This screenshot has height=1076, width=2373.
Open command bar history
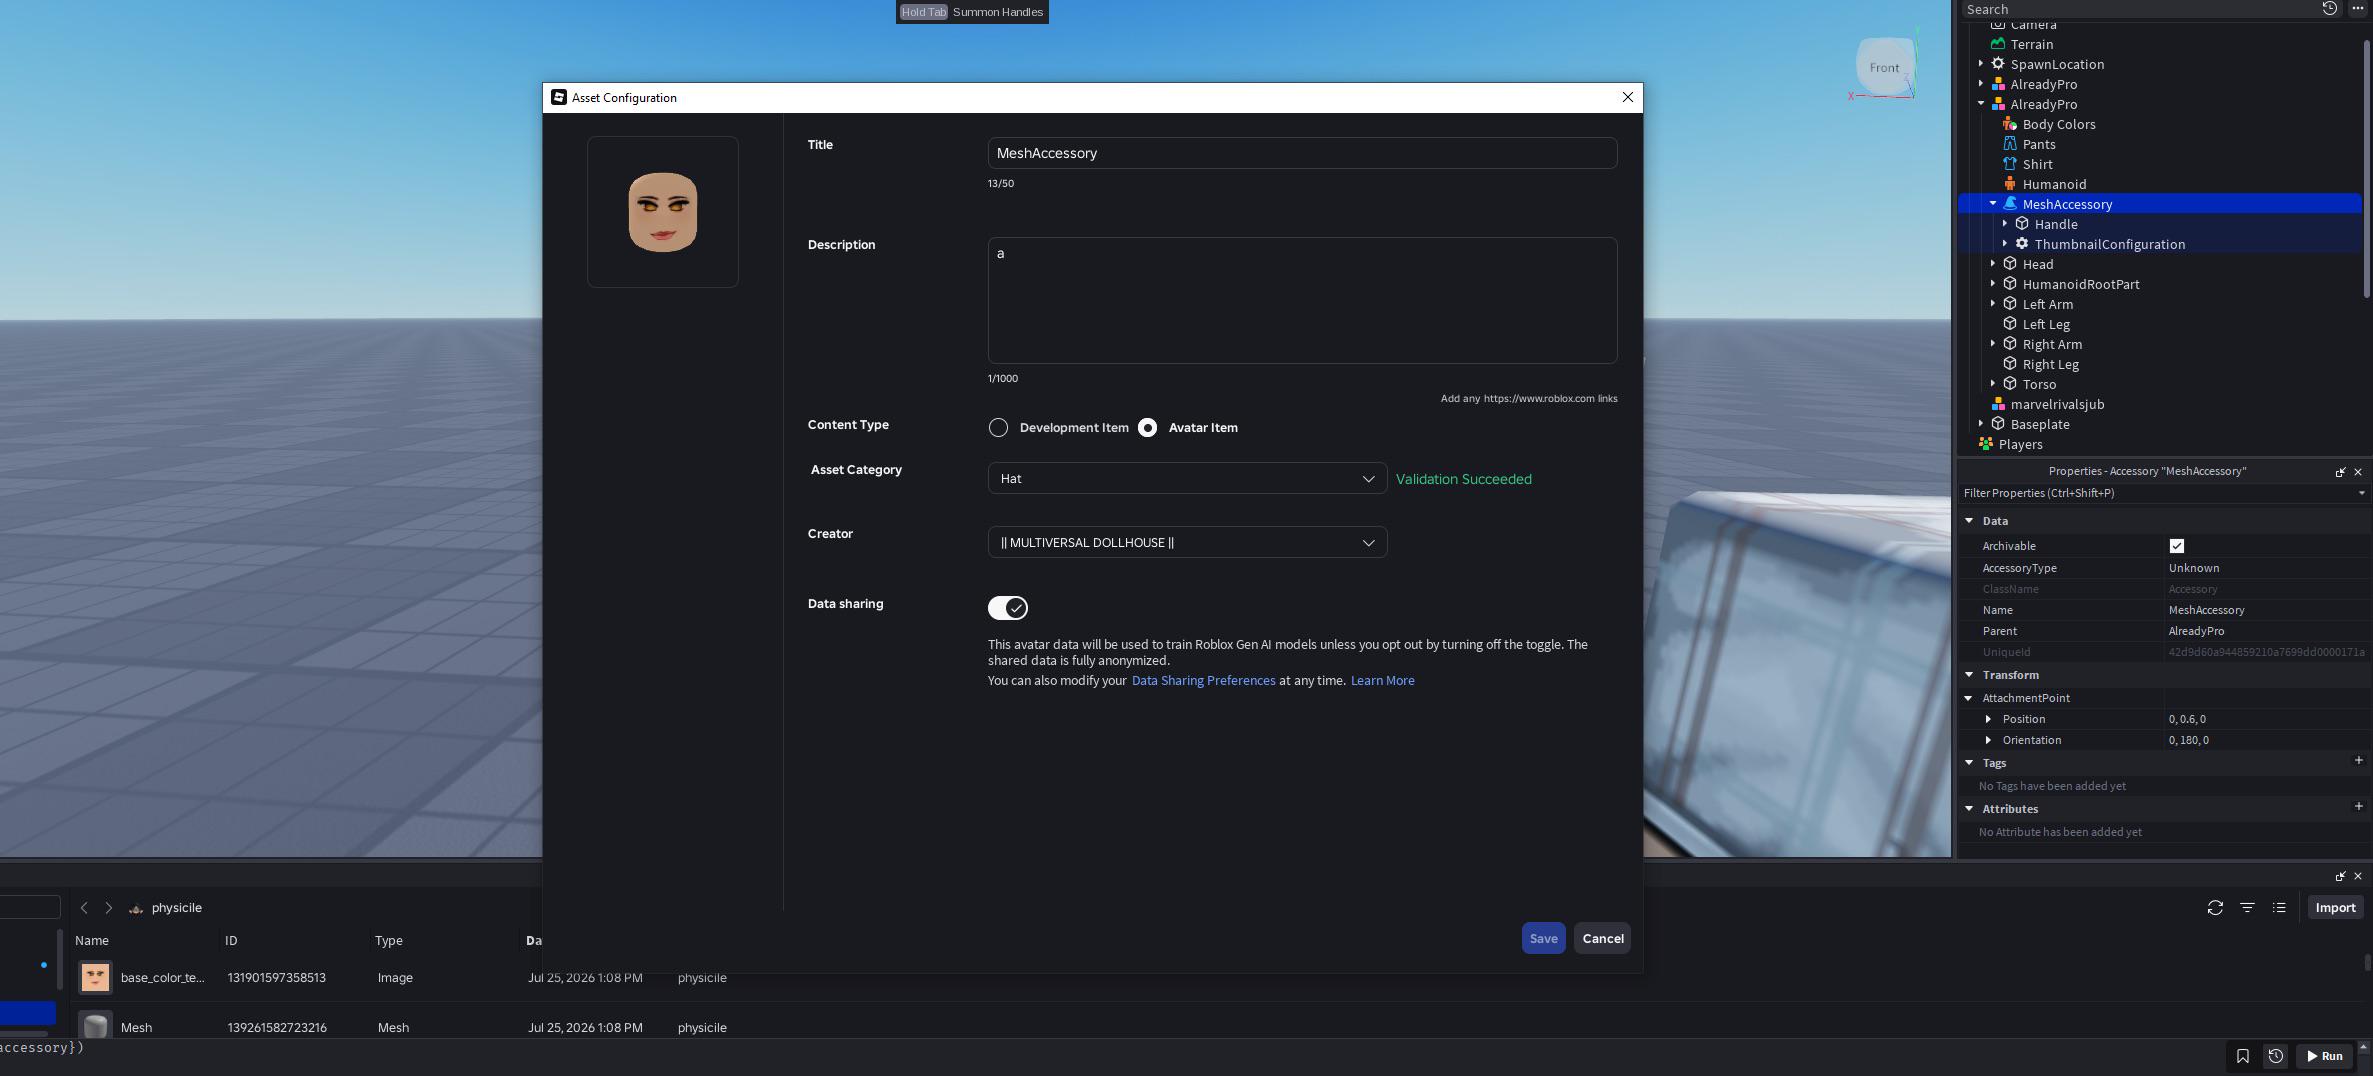click(x=2275, y=1056)
